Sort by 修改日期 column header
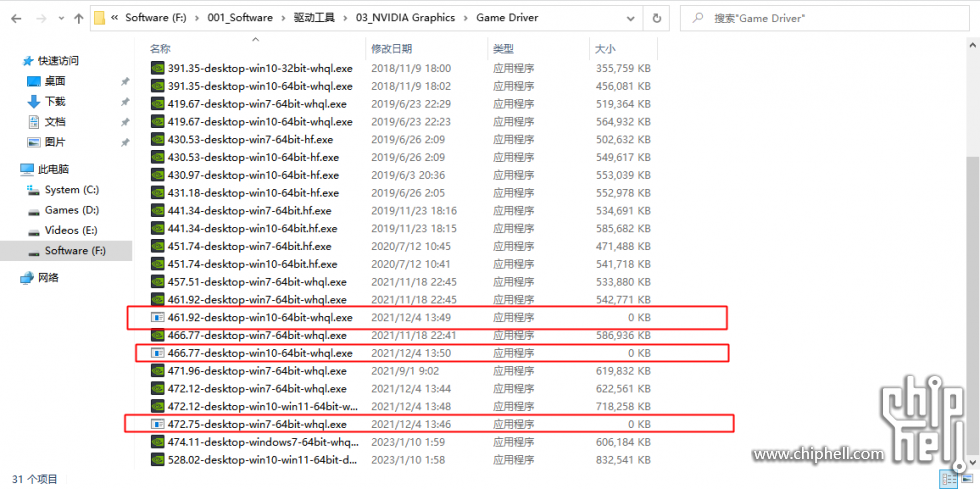This screenshot has height=489, width=980. click(391, 49)
